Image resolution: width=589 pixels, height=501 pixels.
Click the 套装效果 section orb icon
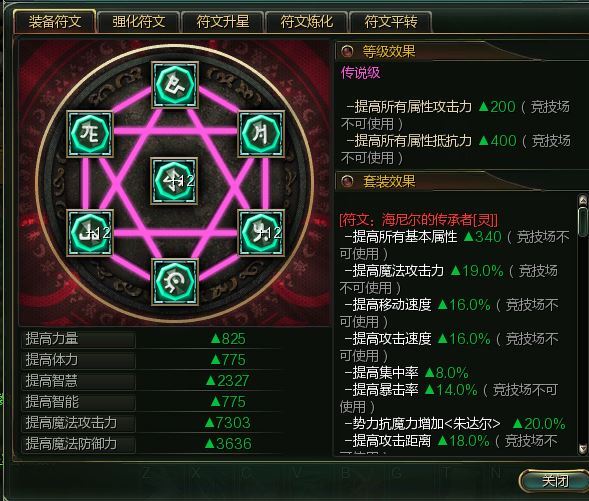click(347, 181)
